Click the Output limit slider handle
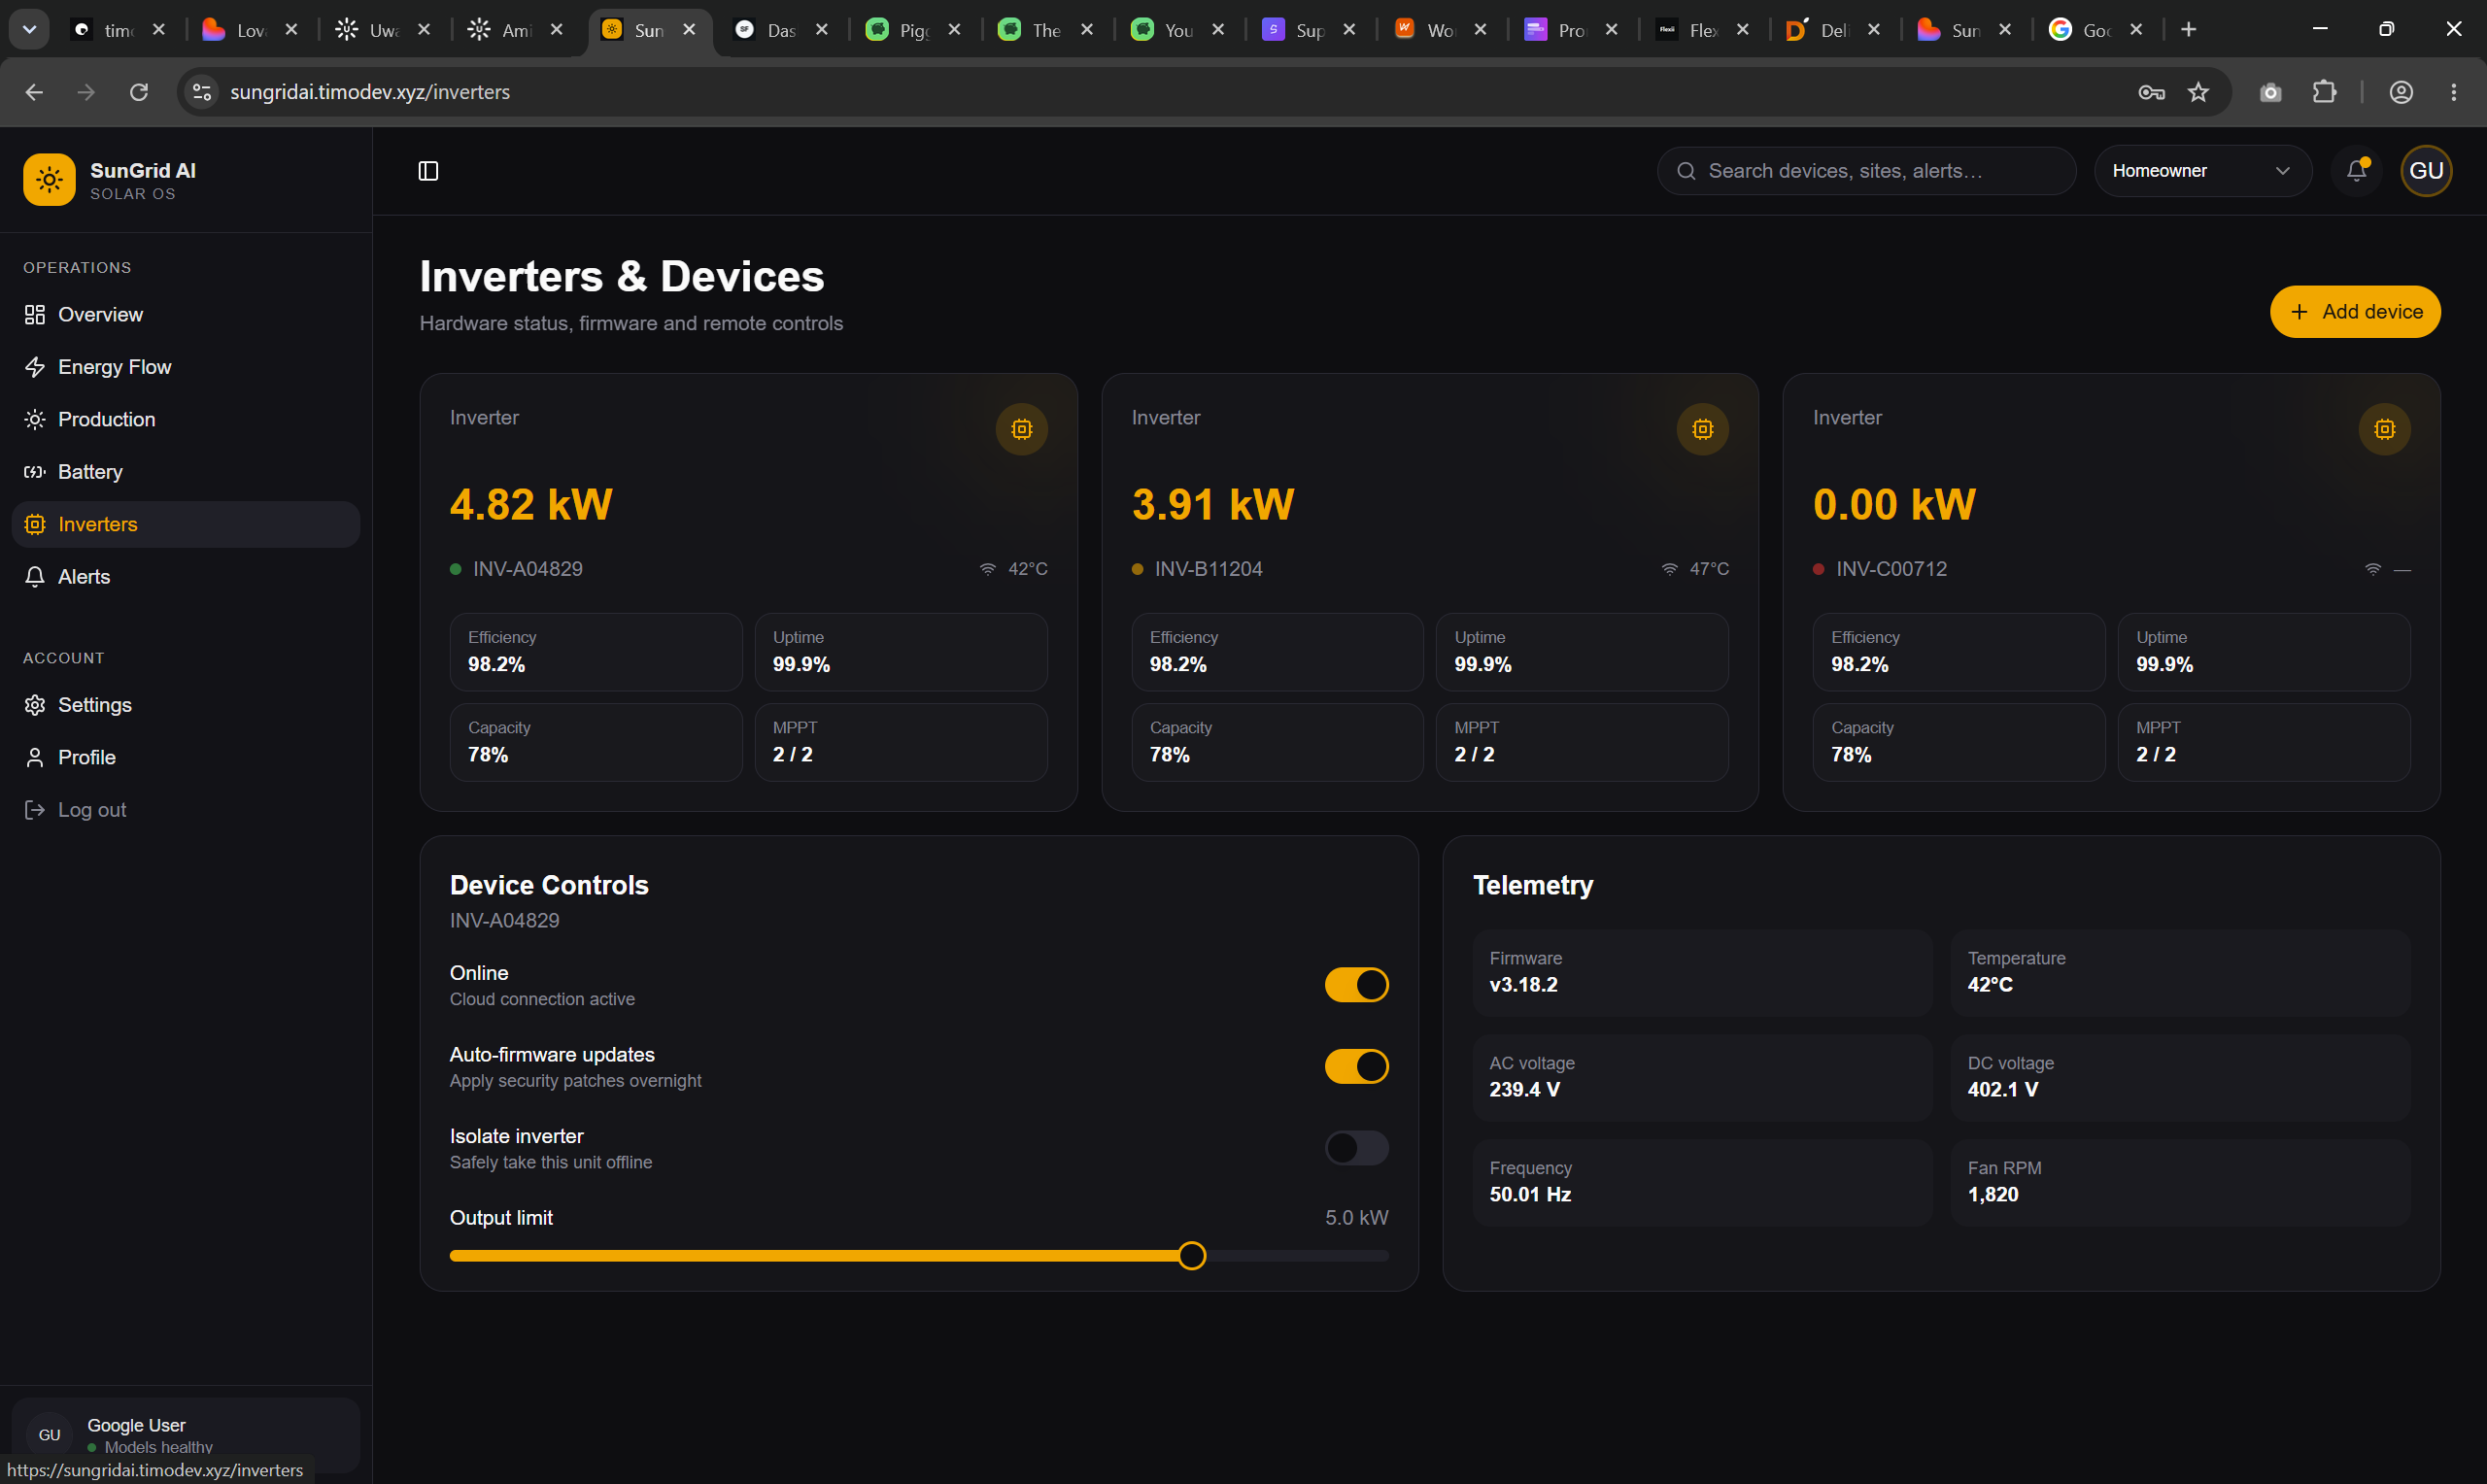 [1191, 1255]
